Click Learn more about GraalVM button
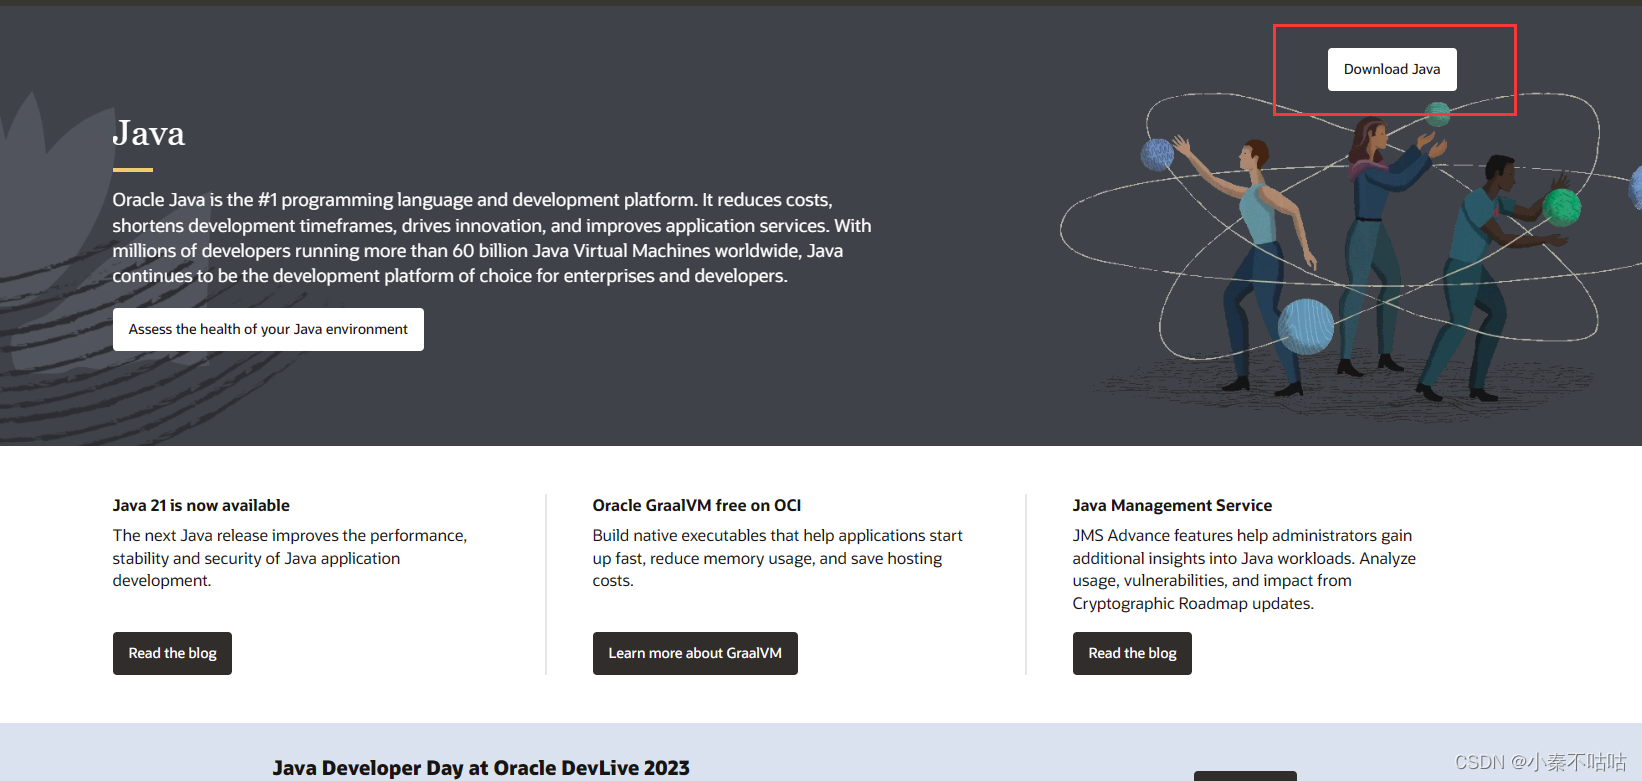This screenshot has height=781, width=1642. 695,653
